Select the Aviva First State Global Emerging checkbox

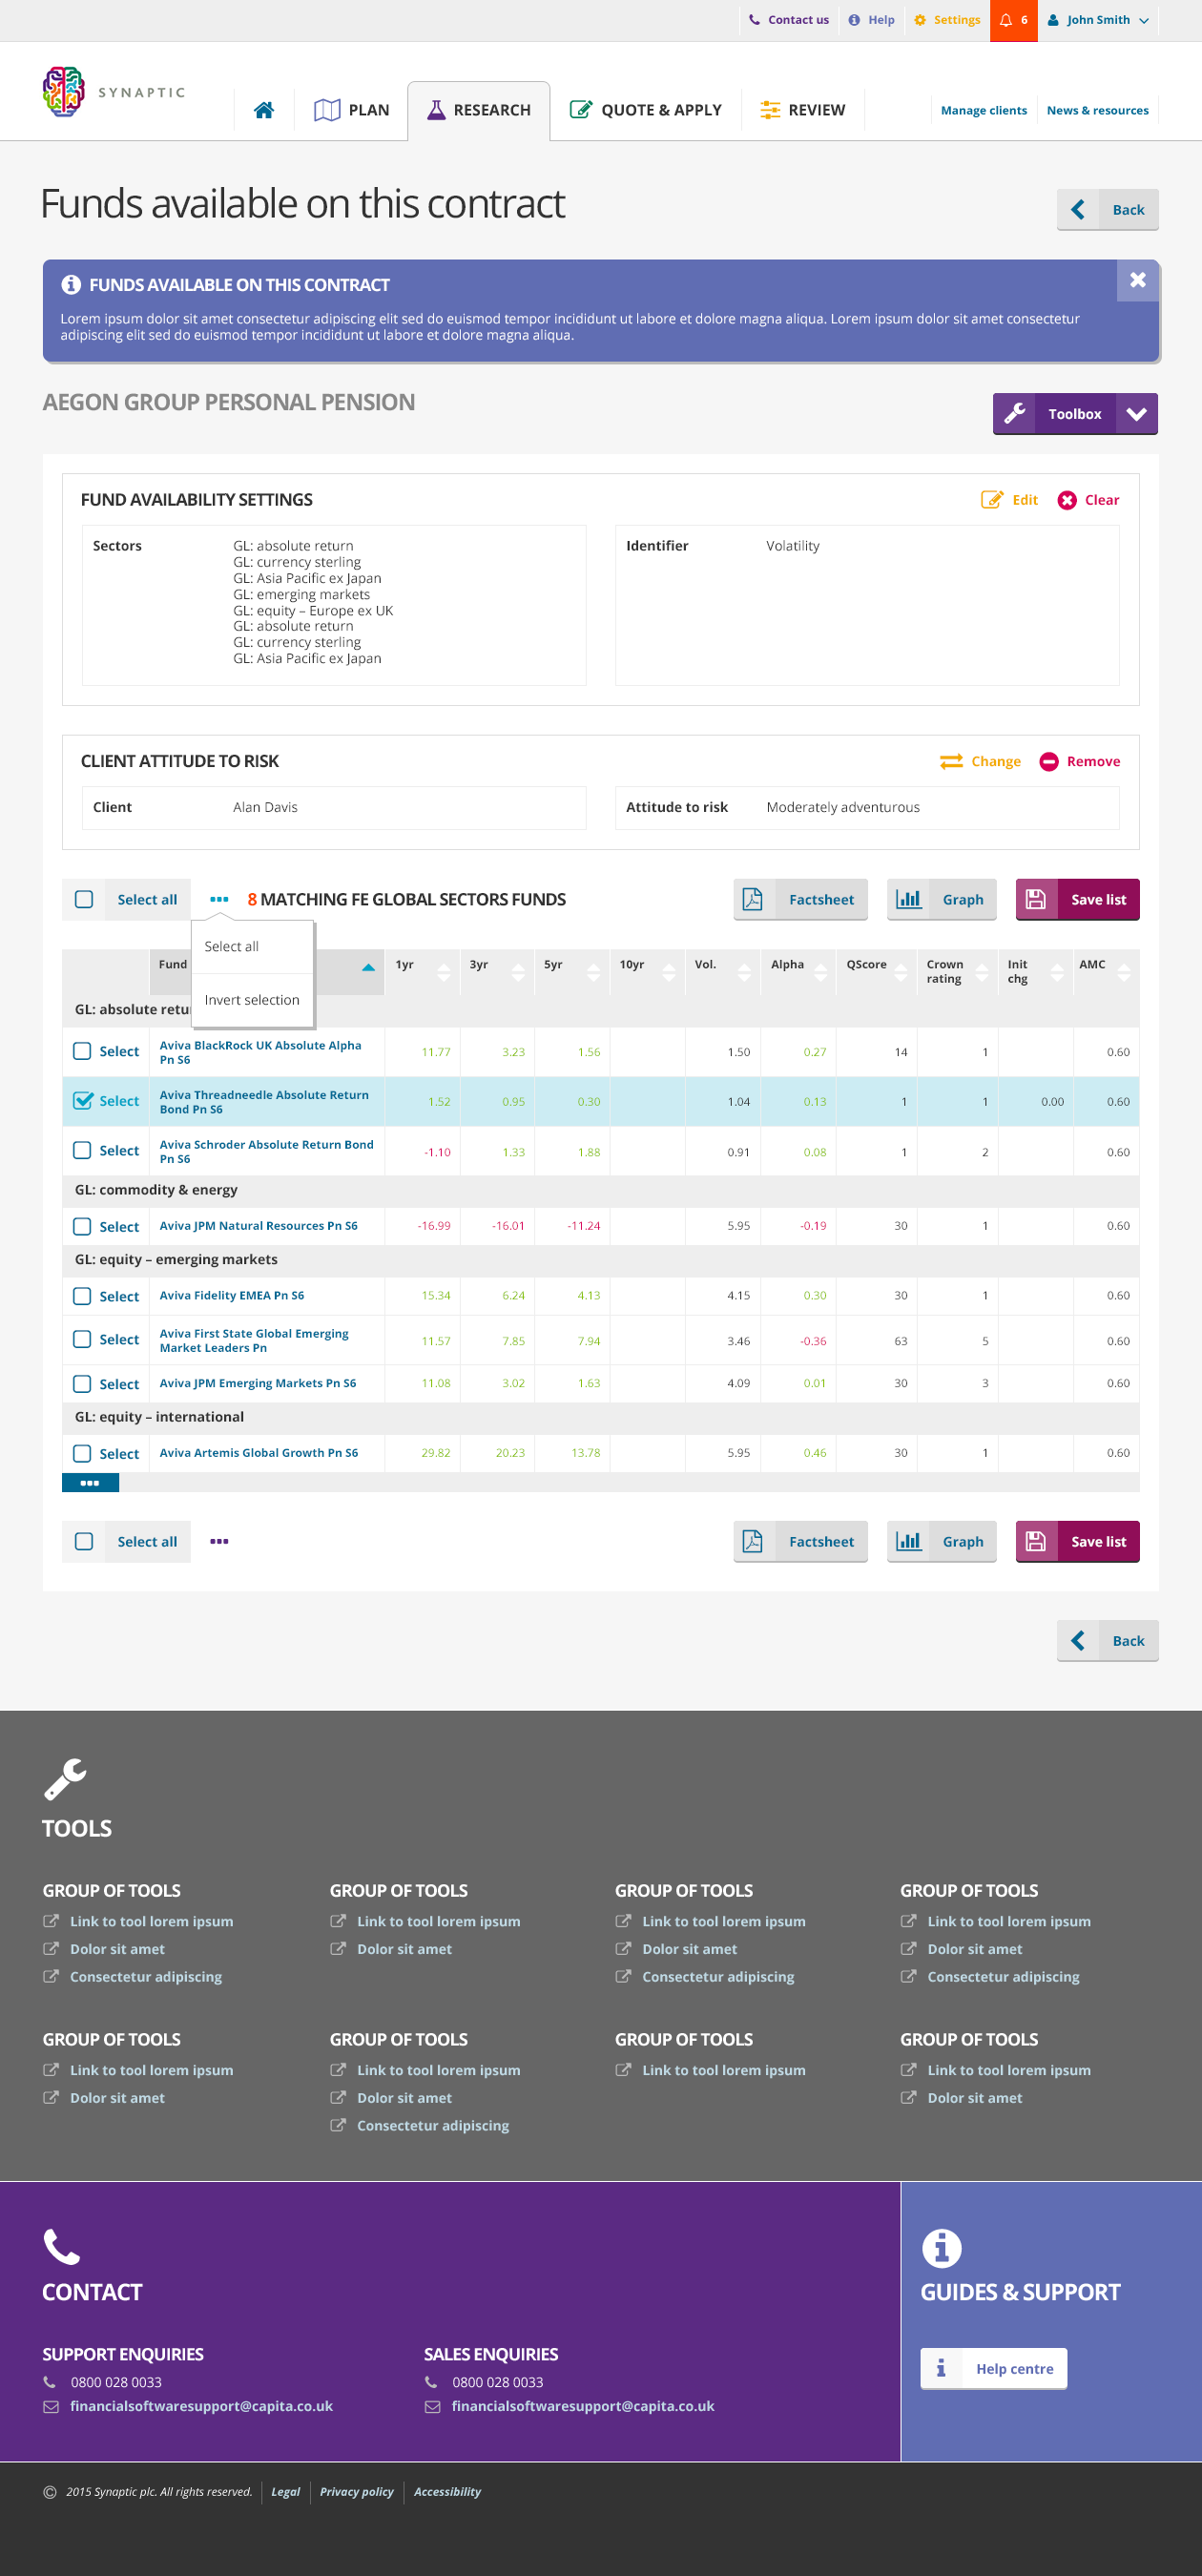[82, 1339]
